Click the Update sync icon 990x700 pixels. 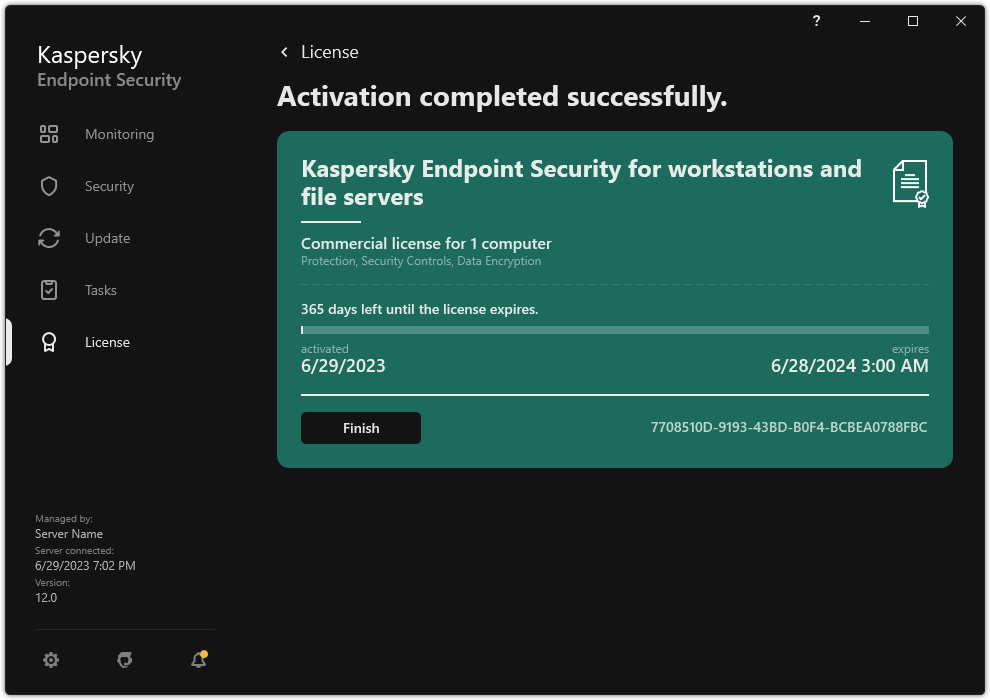(x=49, y=238)
